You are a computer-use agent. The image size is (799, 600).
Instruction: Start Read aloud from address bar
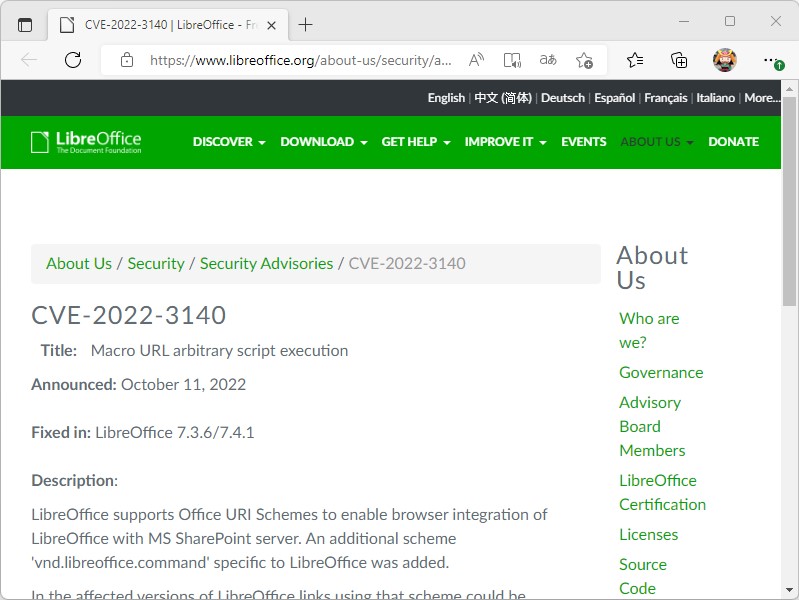point(476,60)
